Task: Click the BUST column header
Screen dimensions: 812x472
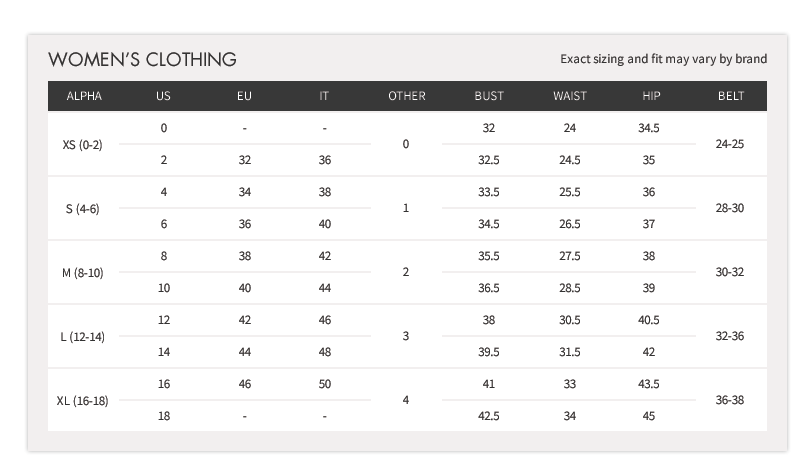Action: [489, 96]
